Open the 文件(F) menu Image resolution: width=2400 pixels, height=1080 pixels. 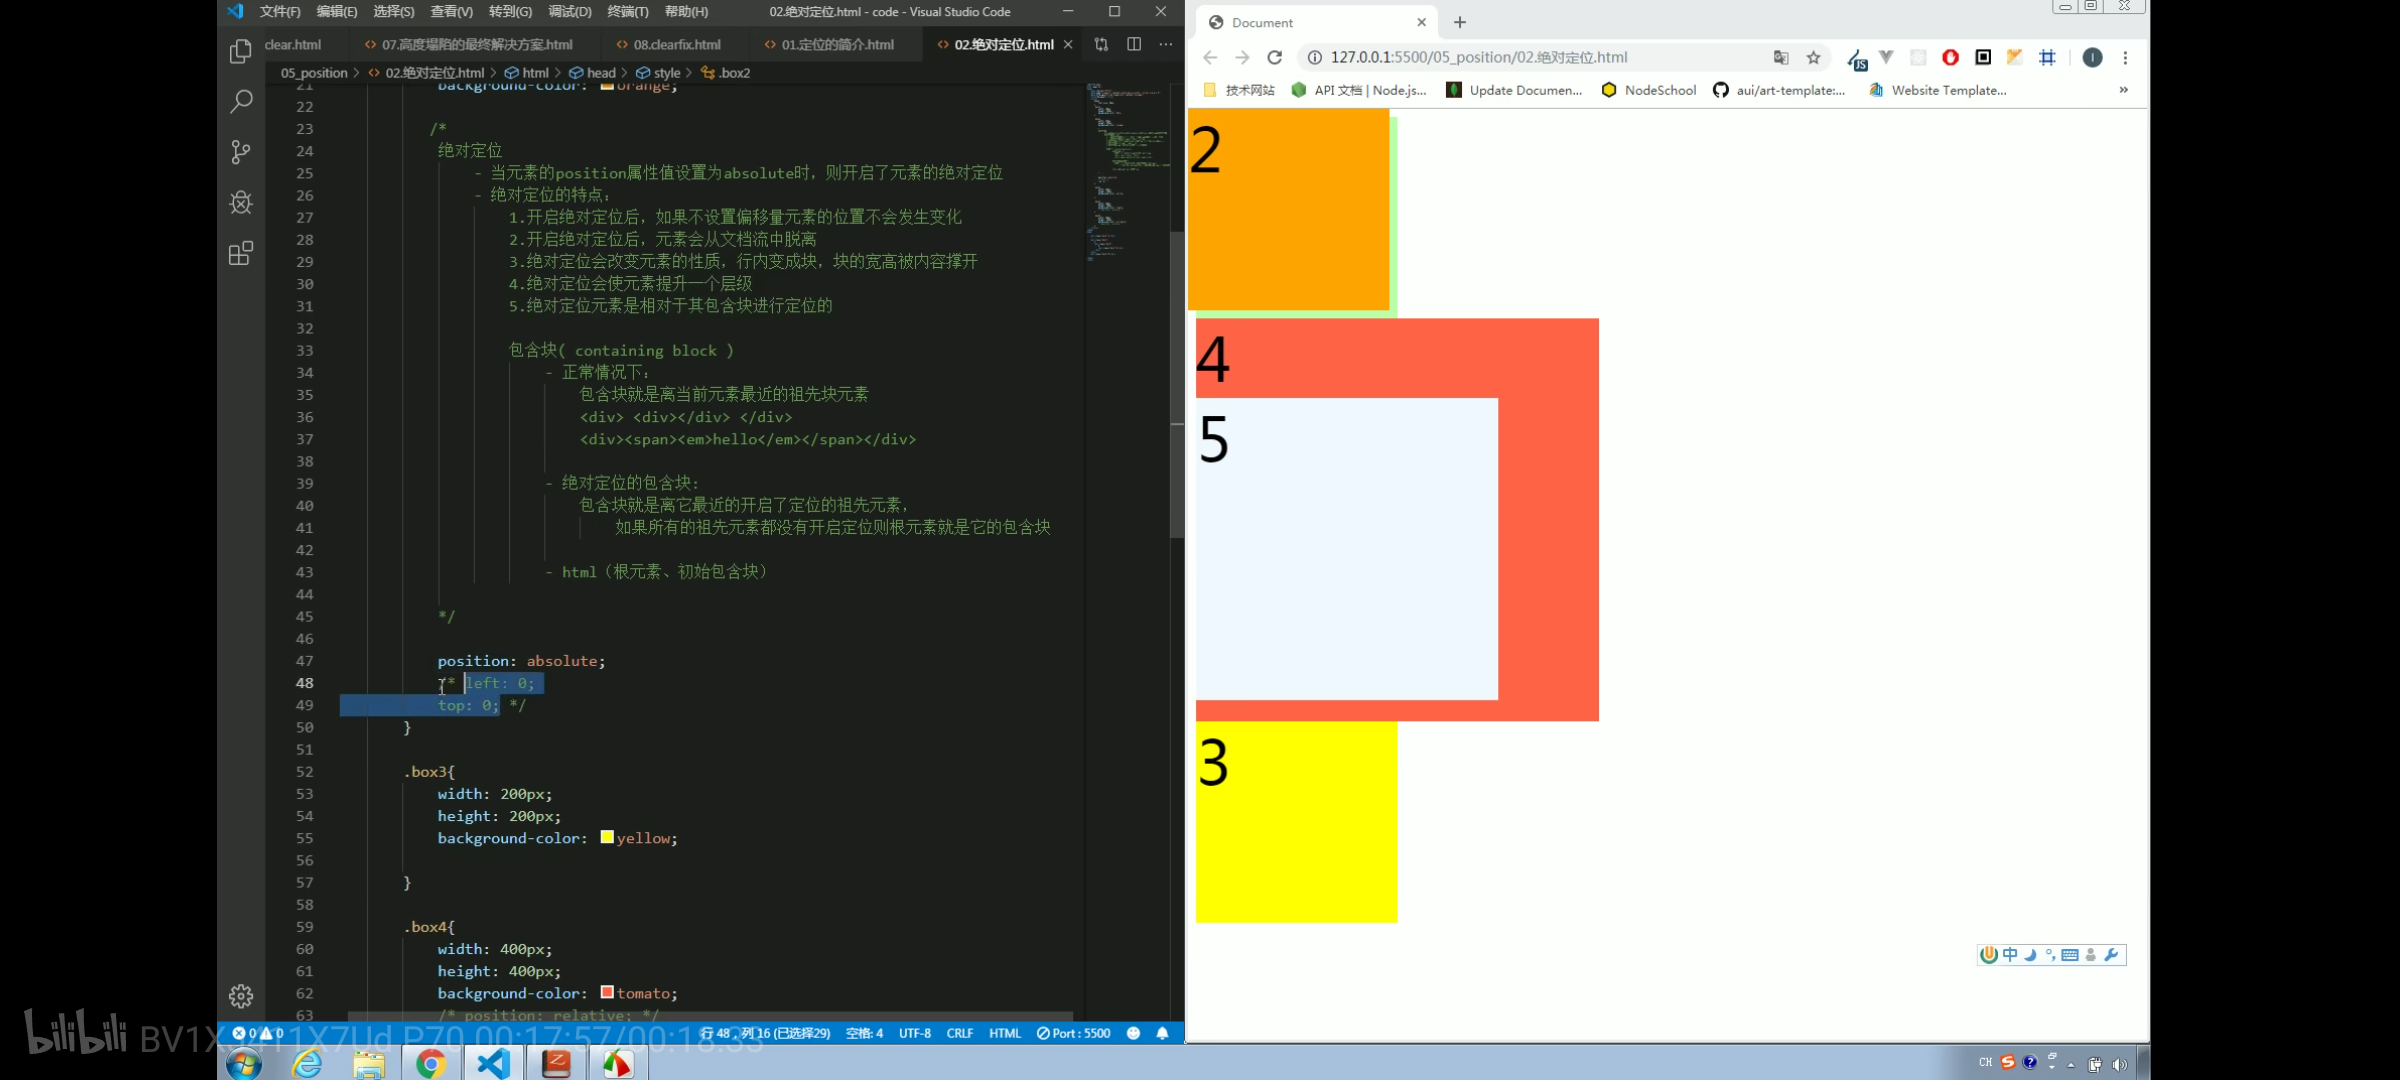click(x=280, y=12)
